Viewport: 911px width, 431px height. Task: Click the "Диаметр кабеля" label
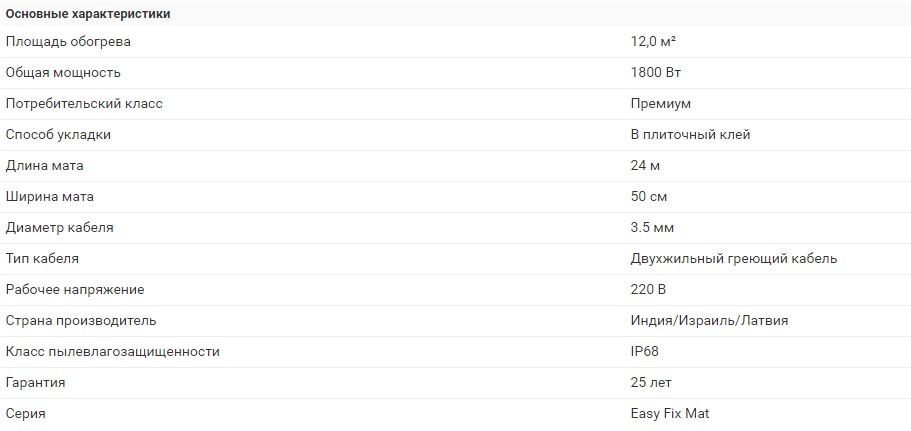tap(60, 228)
